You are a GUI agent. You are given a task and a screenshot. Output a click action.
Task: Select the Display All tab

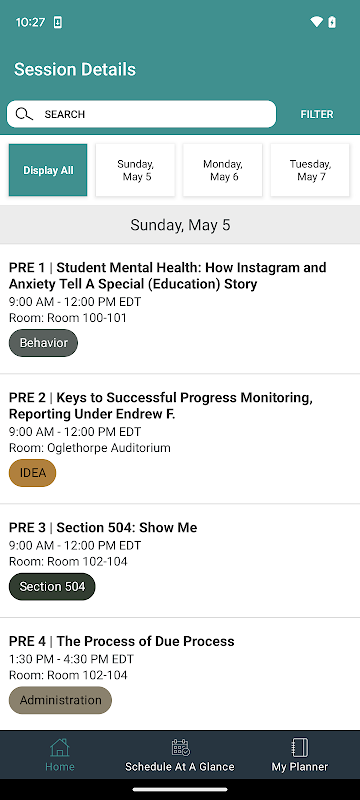(48, 170)
